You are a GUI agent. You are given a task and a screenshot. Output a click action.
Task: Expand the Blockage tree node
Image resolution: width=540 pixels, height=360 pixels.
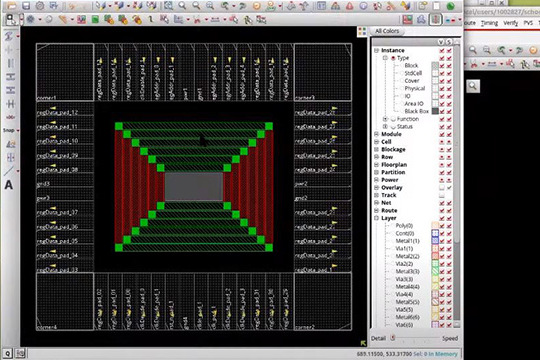377,149
